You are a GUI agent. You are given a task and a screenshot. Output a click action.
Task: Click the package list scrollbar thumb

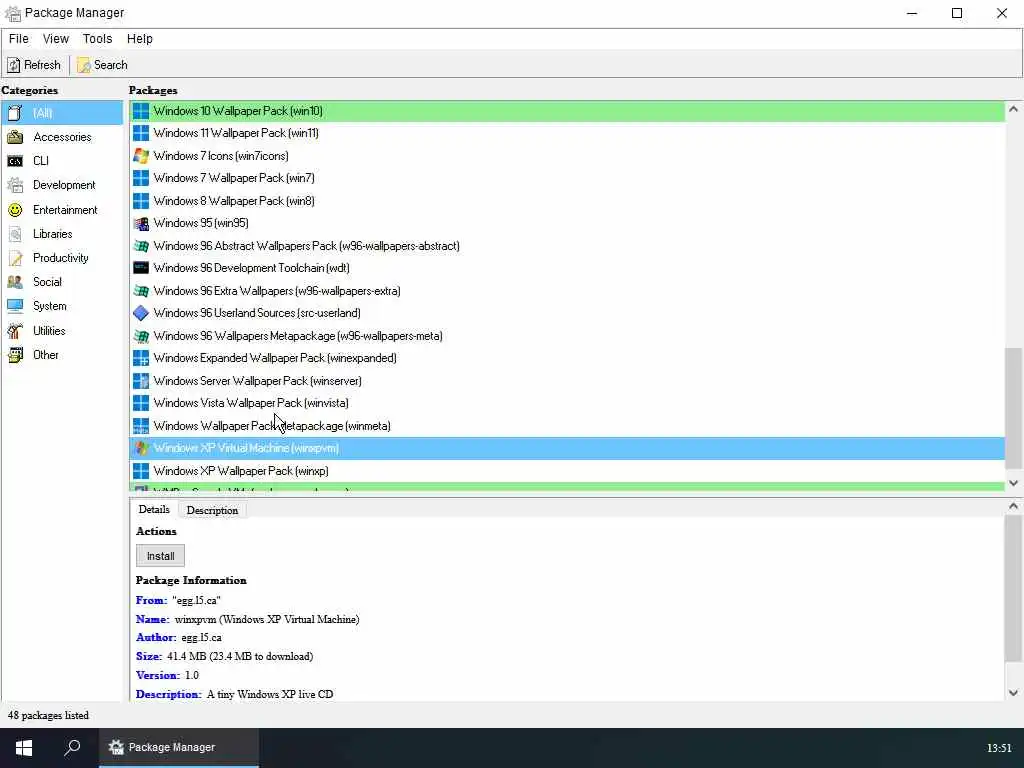point(1014,408)
